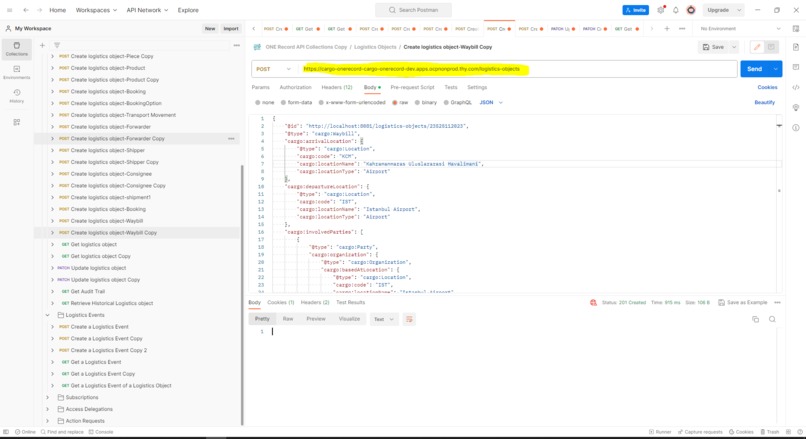Image resolution: width=806 pixels, height=439 pixels.
Task: Open the response Text format dropdown
Action: click(383, 319)
